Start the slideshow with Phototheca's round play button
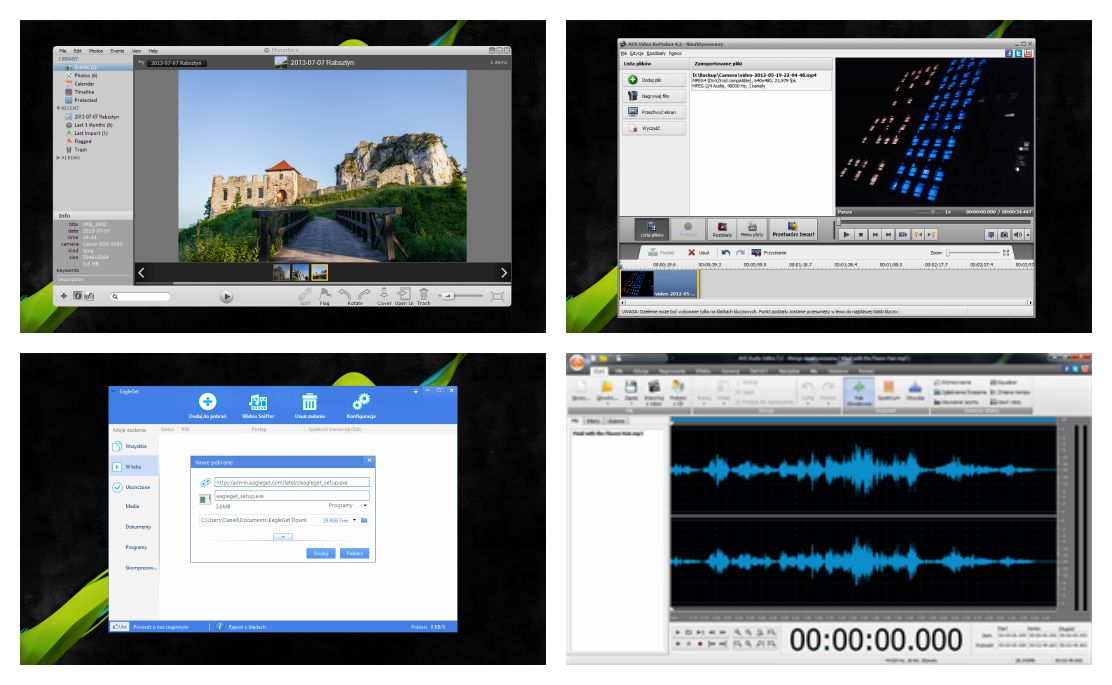 226,296
